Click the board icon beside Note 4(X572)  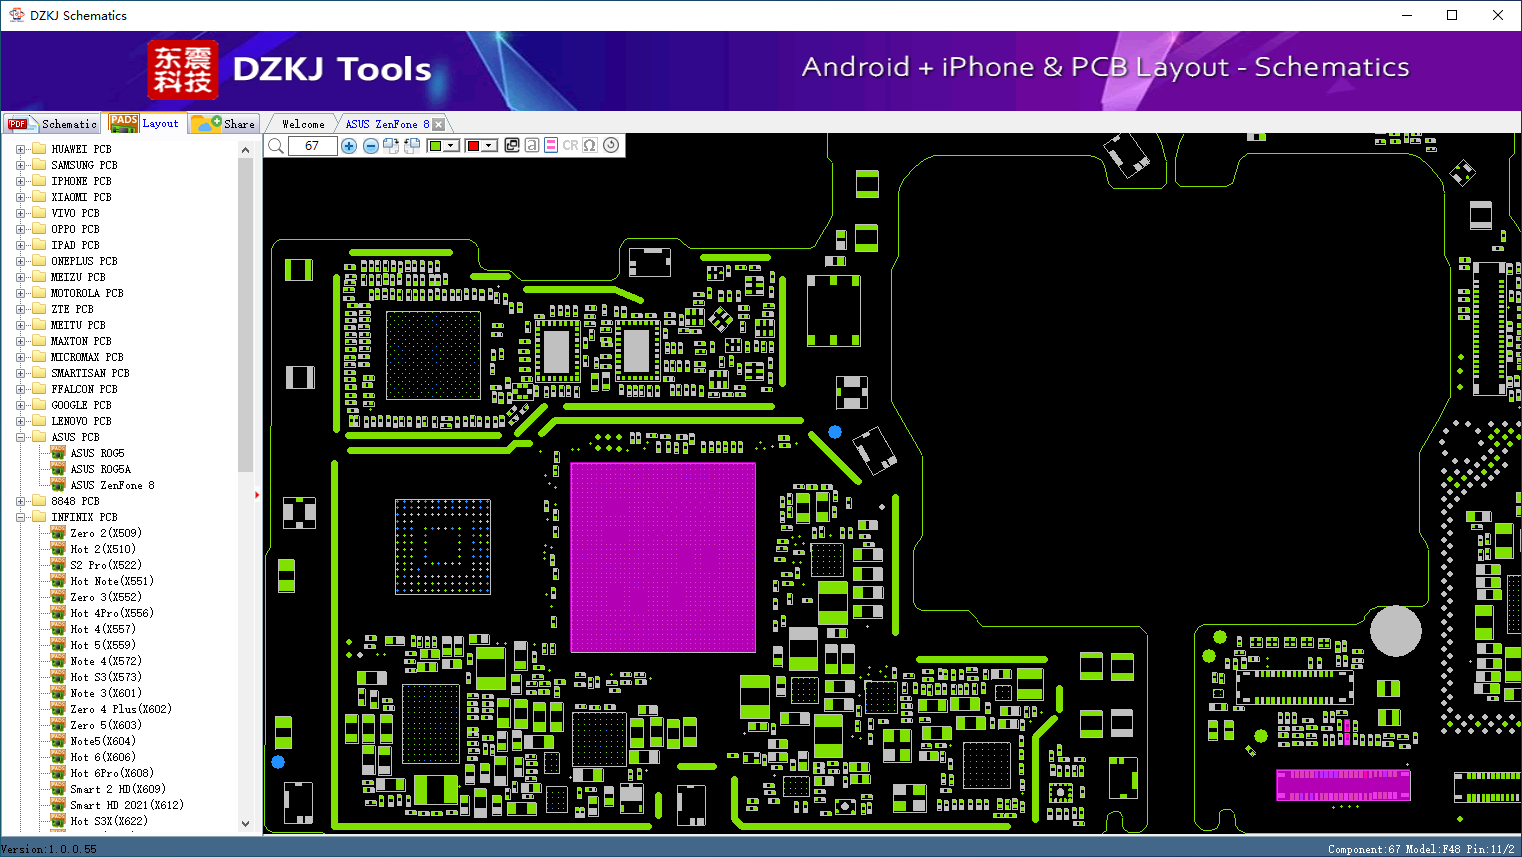[58, 661]
